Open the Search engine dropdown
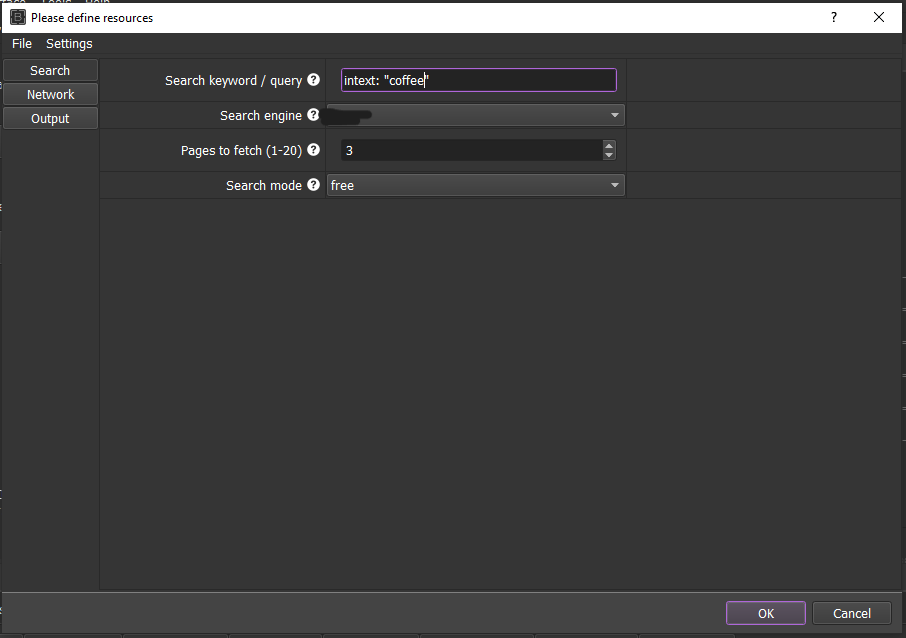Screen dimensions: 906x638 pyautogui.click(x=476, y=115)
